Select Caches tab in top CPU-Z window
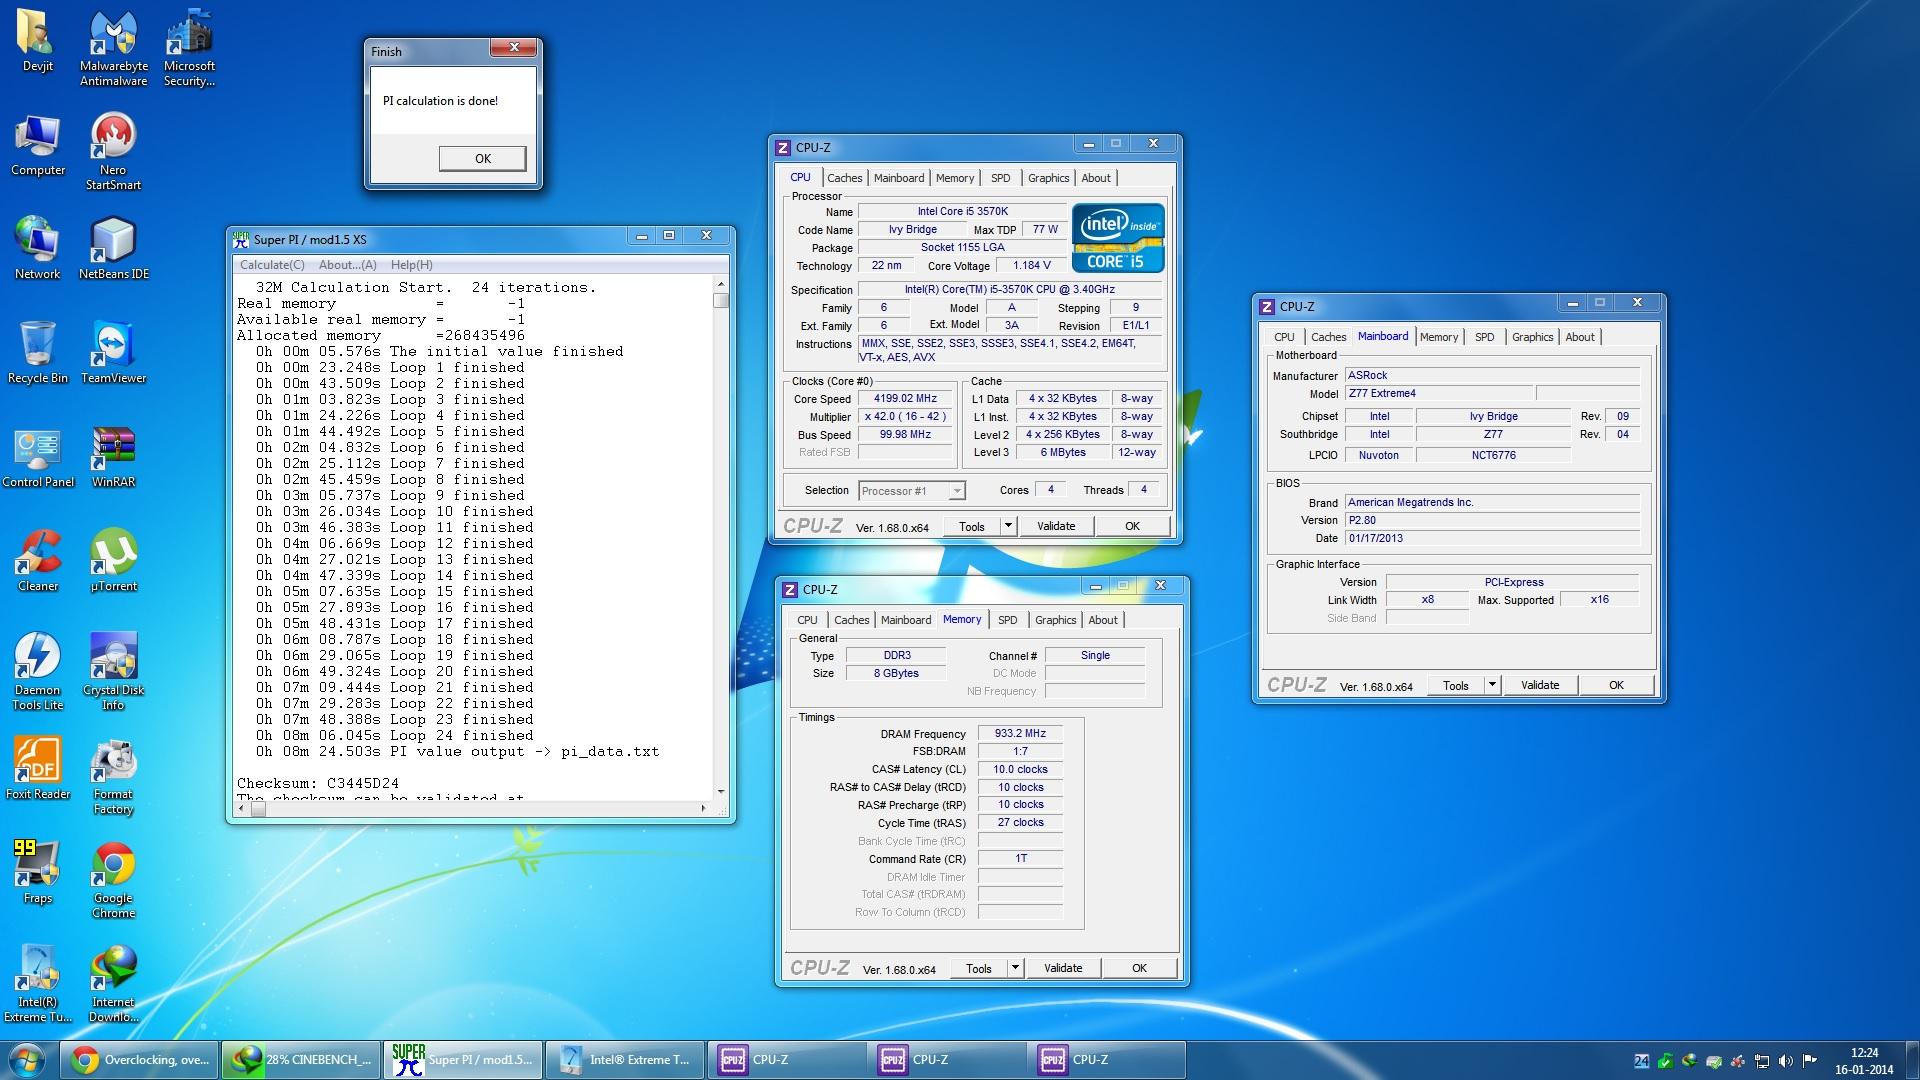This screenshot has height=1080, width=1920. click(844, 178)
